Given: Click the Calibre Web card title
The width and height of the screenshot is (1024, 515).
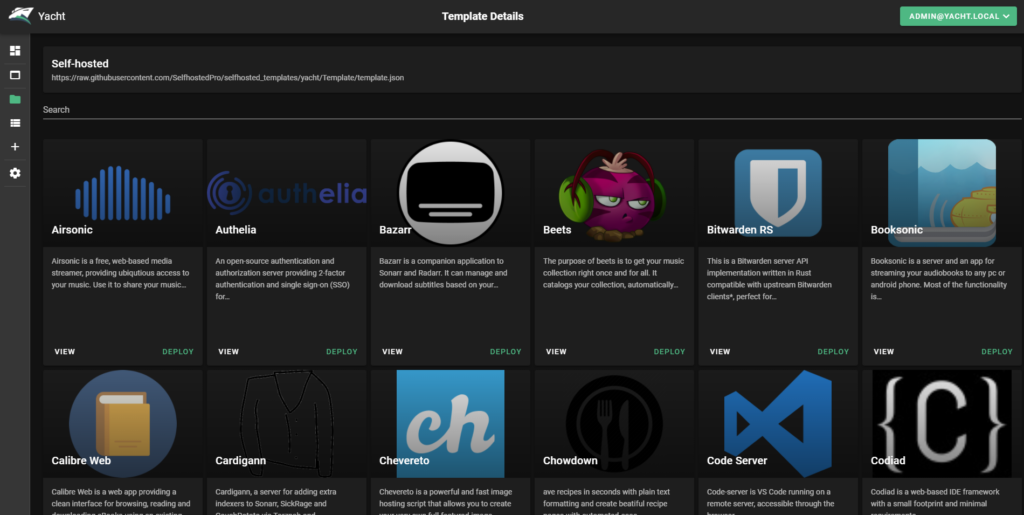Looking at the screenshot, I should click(81, 460).
